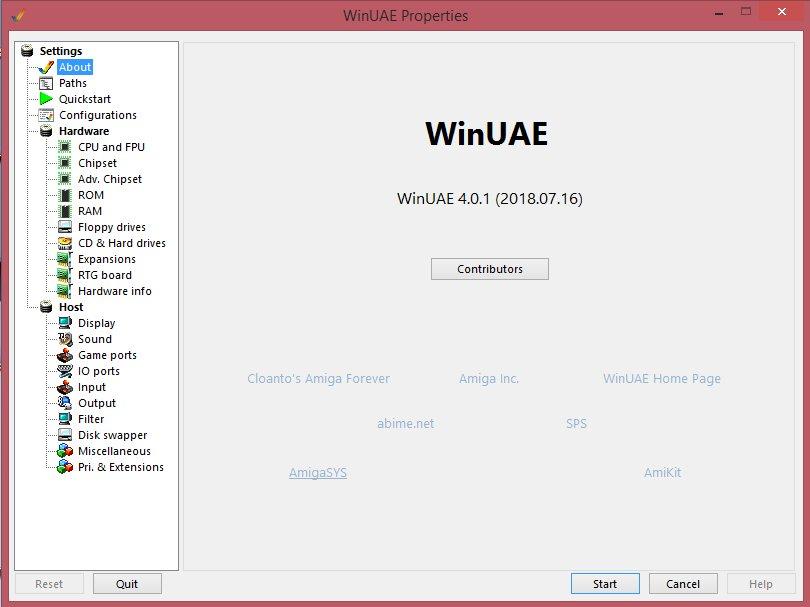Click the Disk swapper drive icon
The image size is (810, 607).
tap(65, 435)
